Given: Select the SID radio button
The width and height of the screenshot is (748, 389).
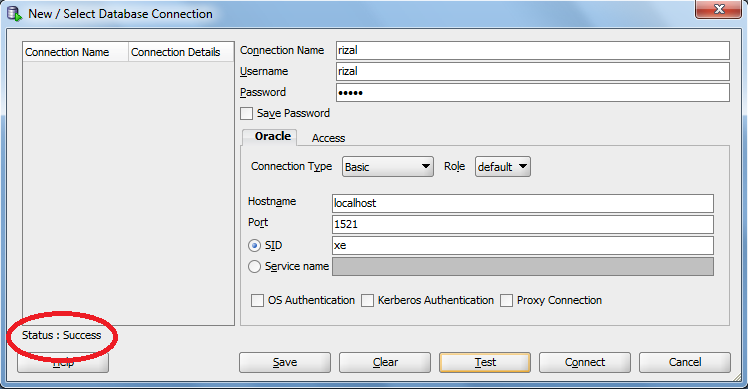Looking at the screenshot, I should pyautogui.click(x=254, y=245).
